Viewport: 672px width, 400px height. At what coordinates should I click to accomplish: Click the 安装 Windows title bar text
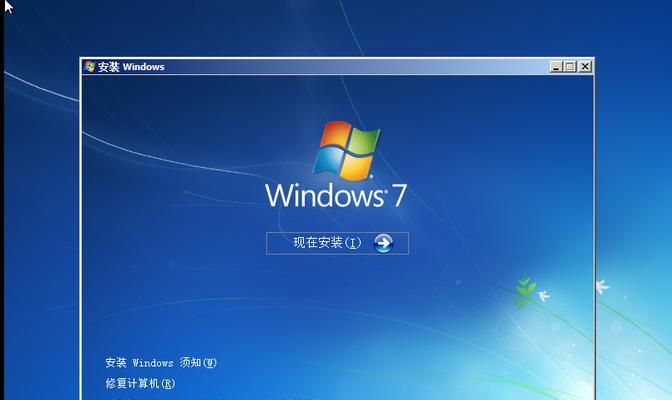131,67
